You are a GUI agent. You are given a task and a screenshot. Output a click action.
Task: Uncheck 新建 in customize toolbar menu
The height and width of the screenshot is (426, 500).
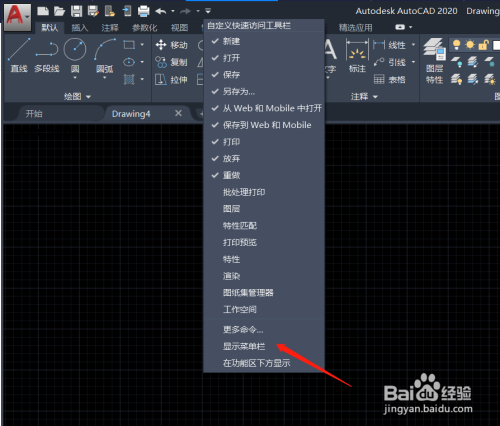point(264,41)
